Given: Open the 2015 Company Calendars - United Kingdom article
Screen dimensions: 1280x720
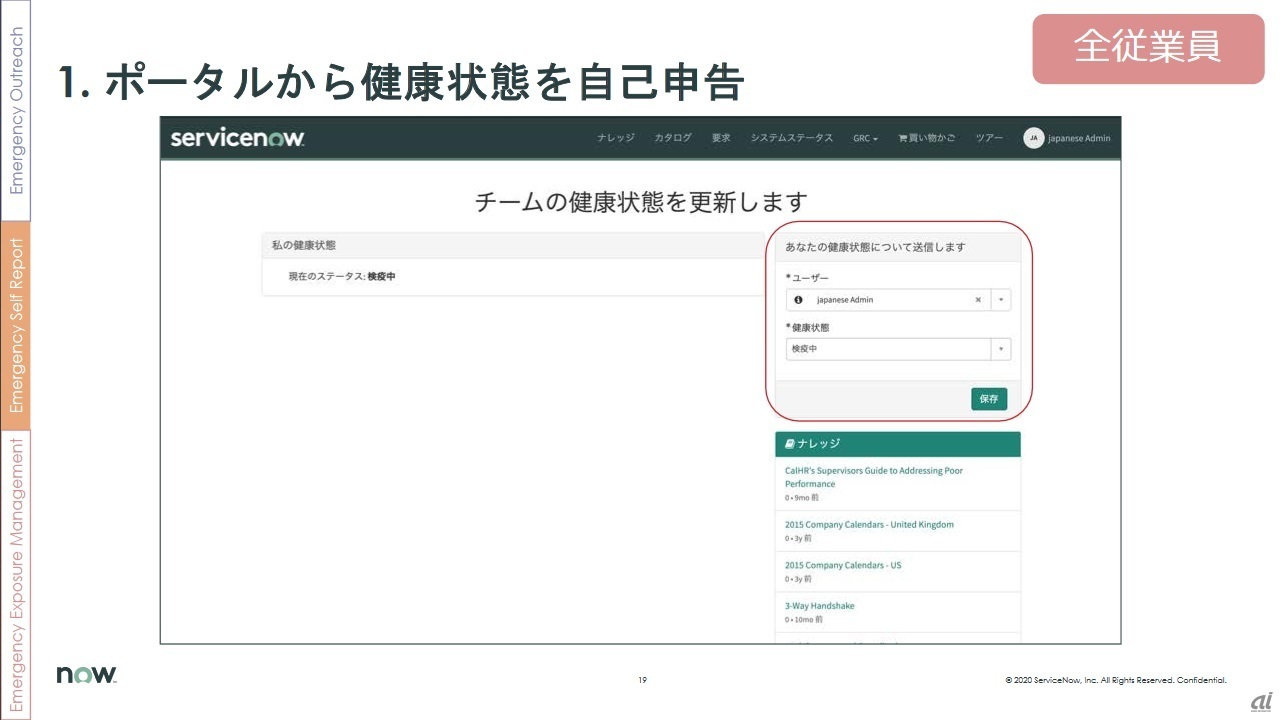Looking at the screenshot, I should coord(869,525).
